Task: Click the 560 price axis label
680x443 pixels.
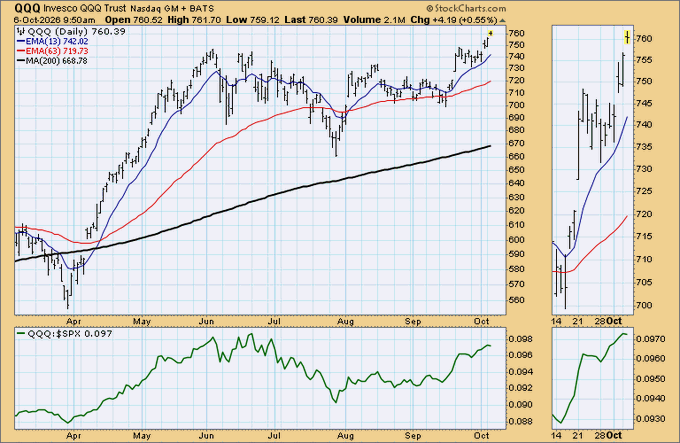Action: tap(517, 300)
